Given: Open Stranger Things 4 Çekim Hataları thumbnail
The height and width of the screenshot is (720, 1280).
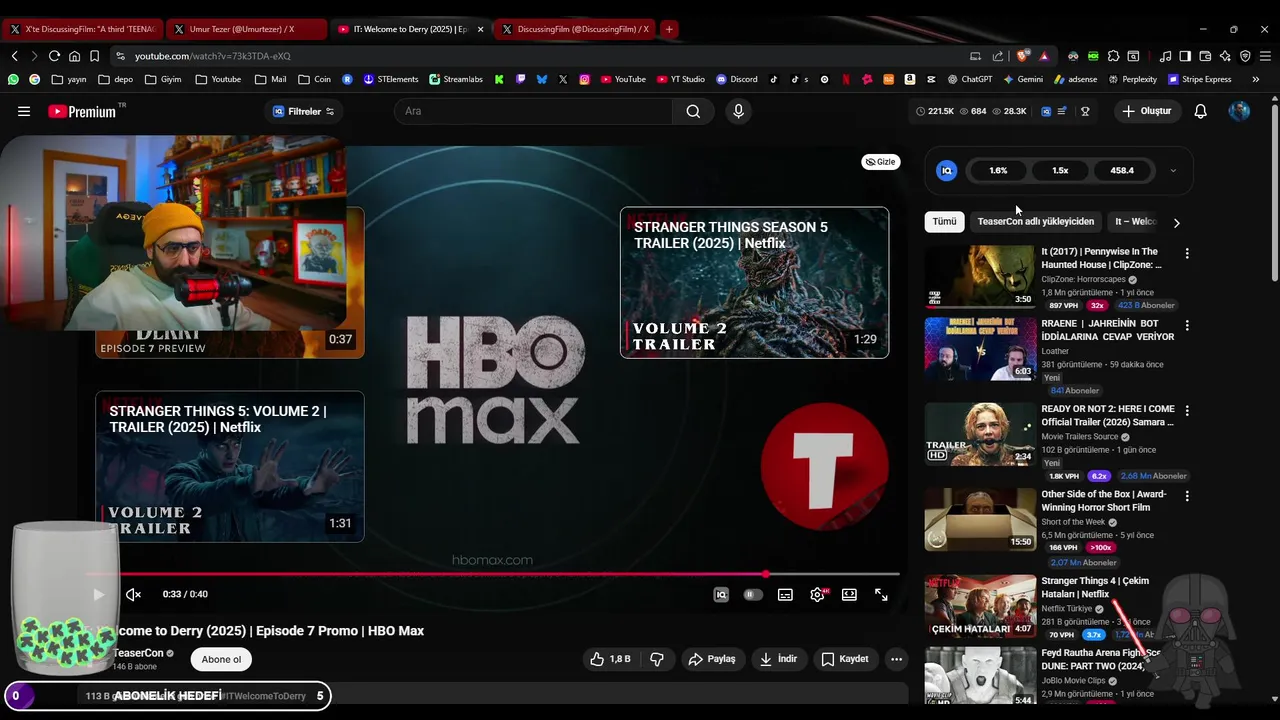Looking at the screenshot, I should click(x=980, y=606).
